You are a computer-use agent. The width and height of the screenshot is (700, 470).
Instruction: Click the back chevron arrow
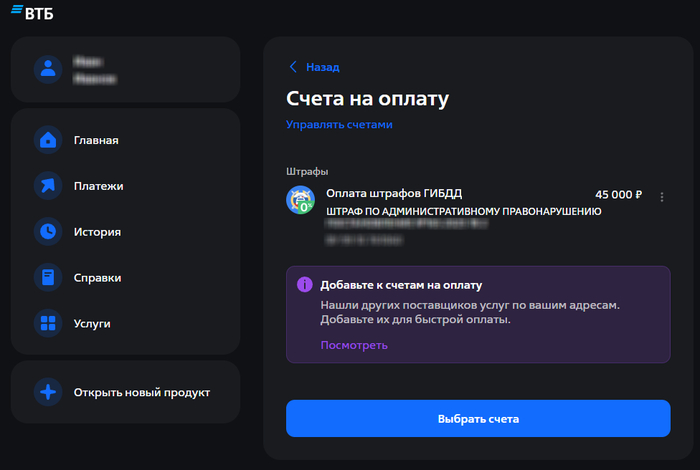tap(292, 67)
